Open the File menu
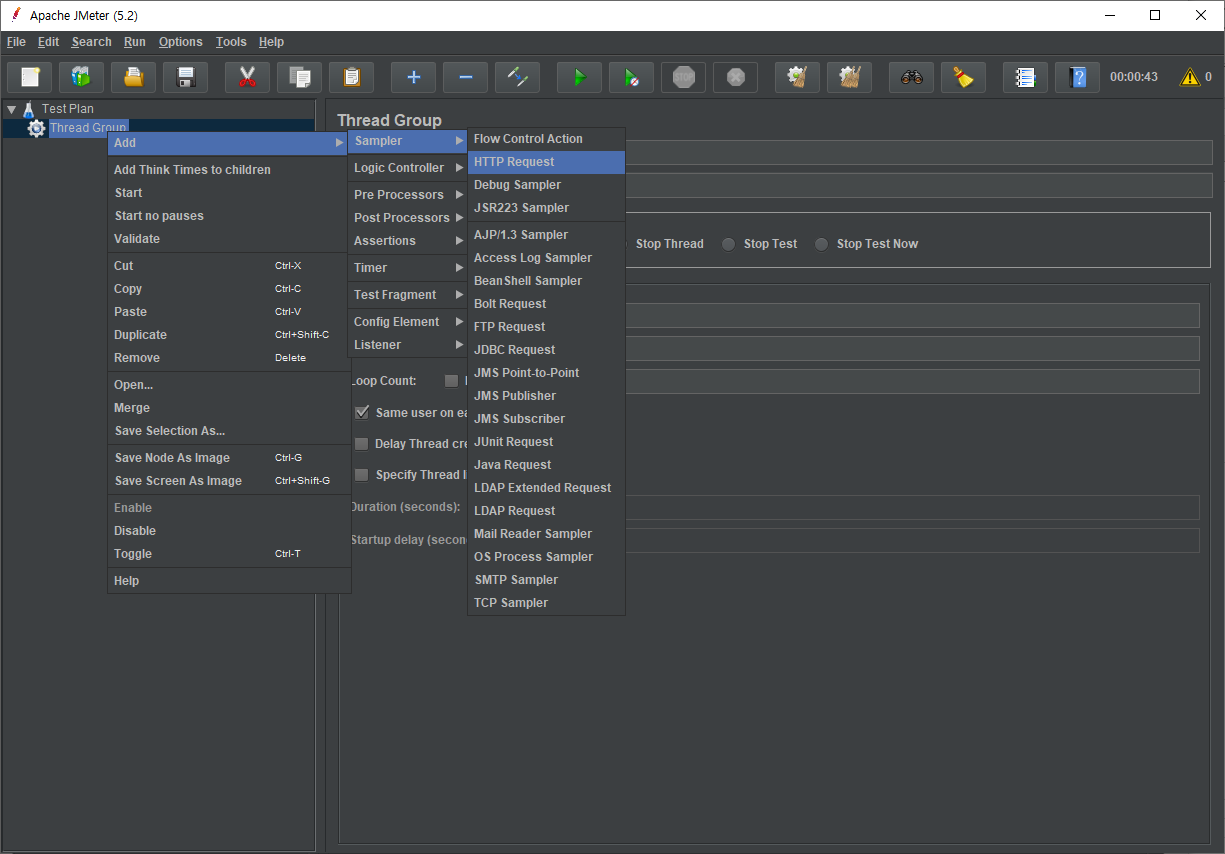The image size is (1225, 854). point(16,42)
